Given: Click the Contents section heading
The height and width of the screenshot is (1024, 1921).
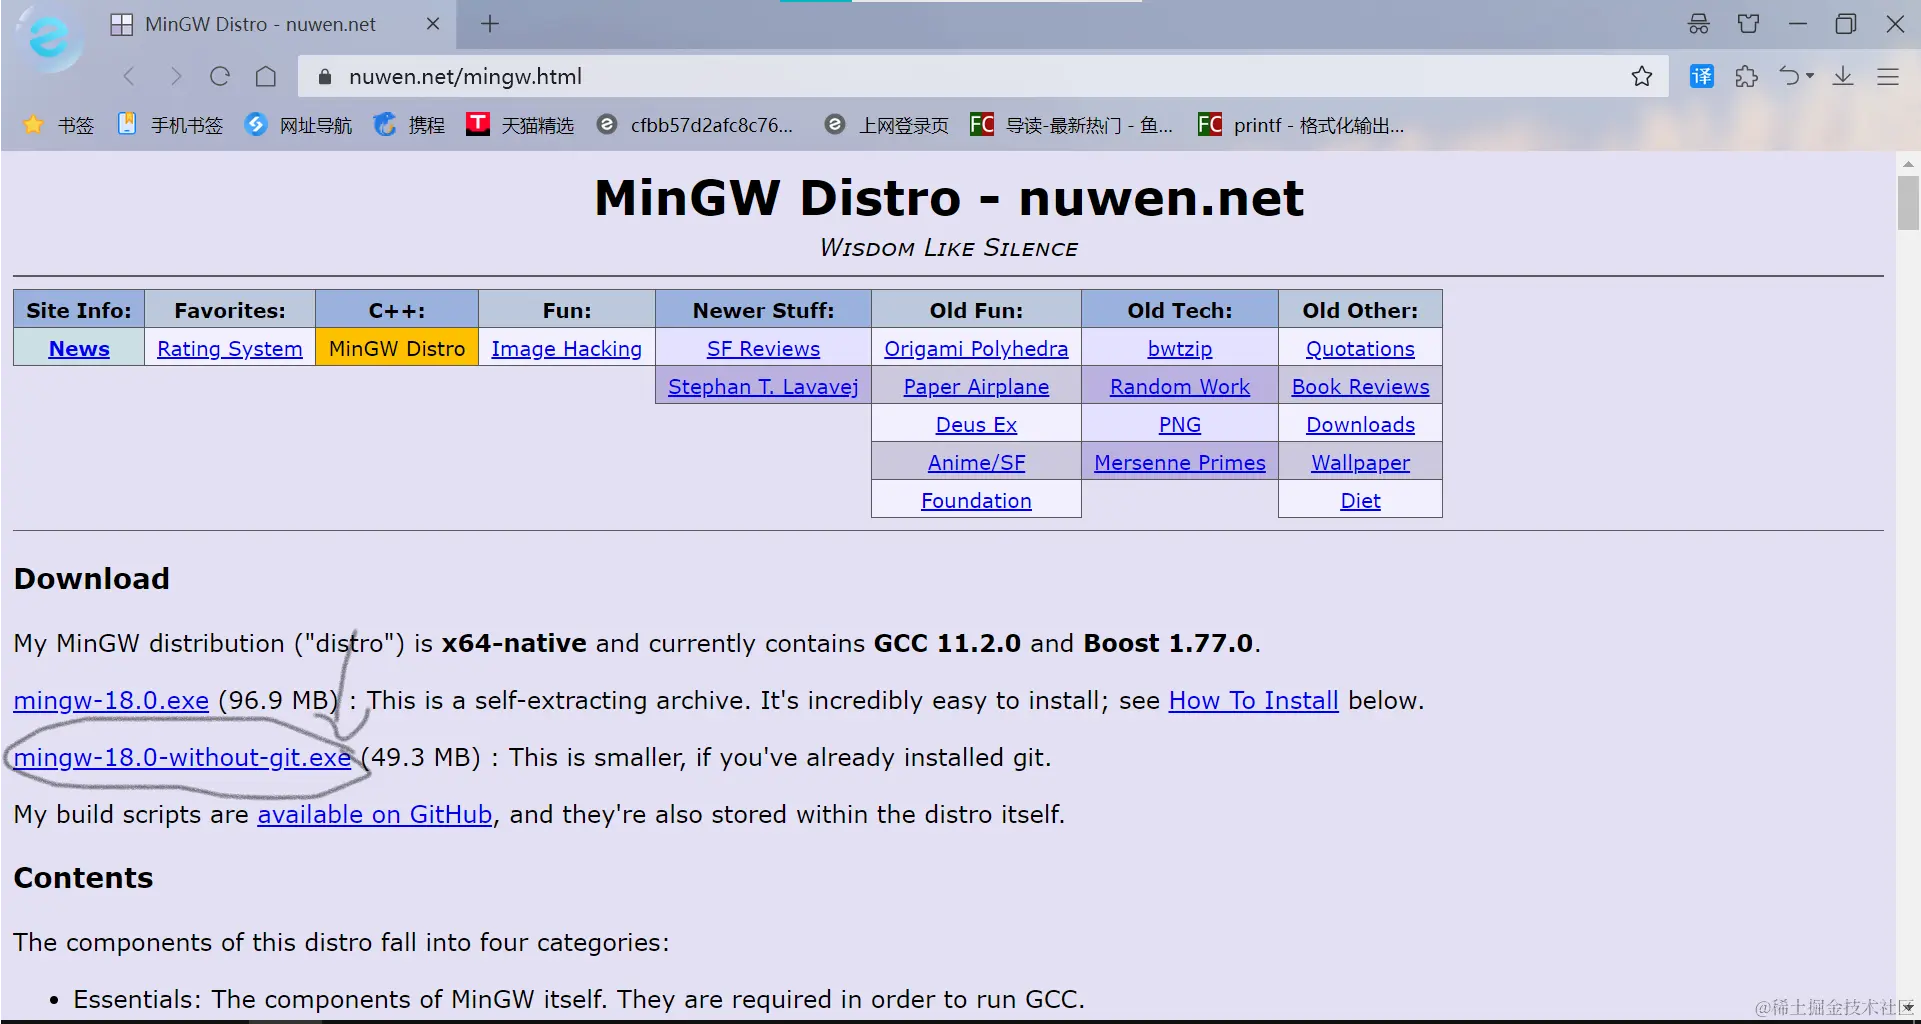Looking at the screenshot, I should 83,878.
